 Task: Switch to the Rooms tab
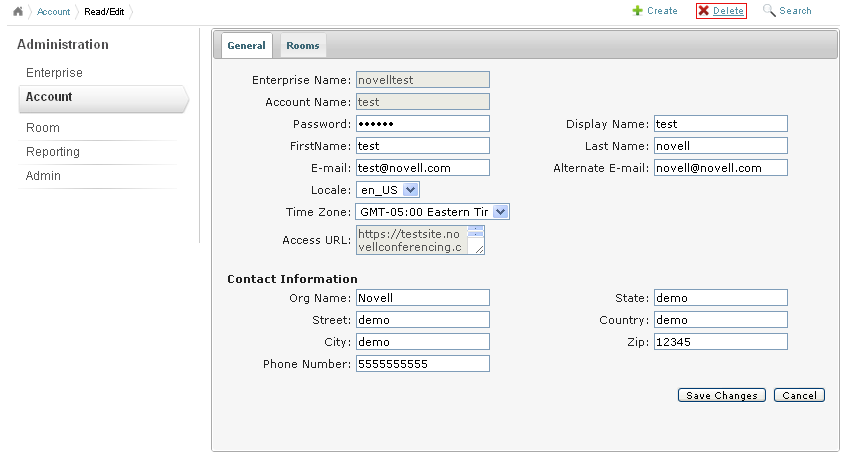[302, 45]
